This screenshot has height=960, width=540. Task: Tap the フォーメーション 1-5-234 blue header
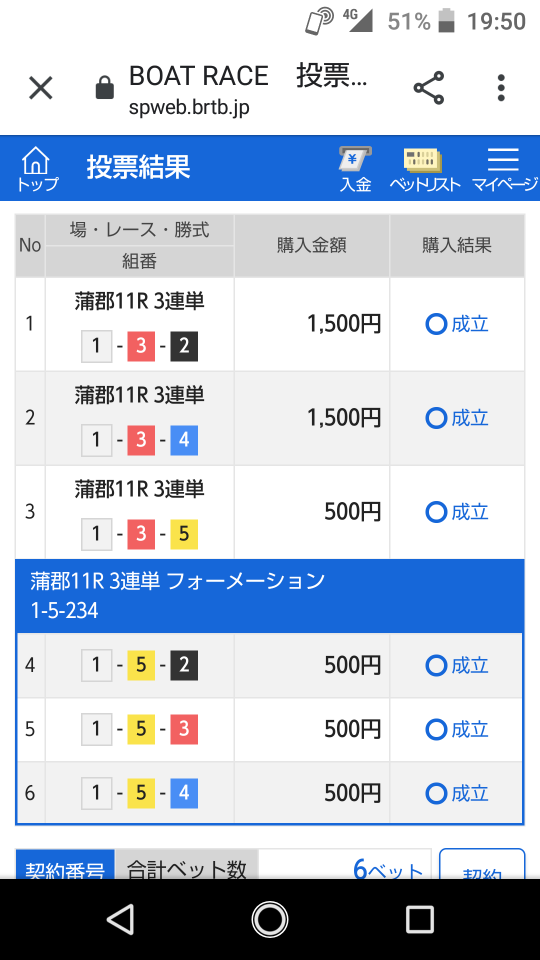(x=270, y=596)
